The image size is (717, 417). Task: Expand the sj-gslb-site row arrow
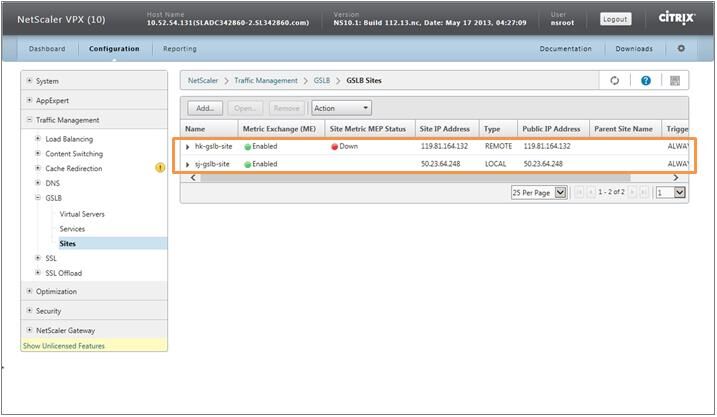coord(187,164)
